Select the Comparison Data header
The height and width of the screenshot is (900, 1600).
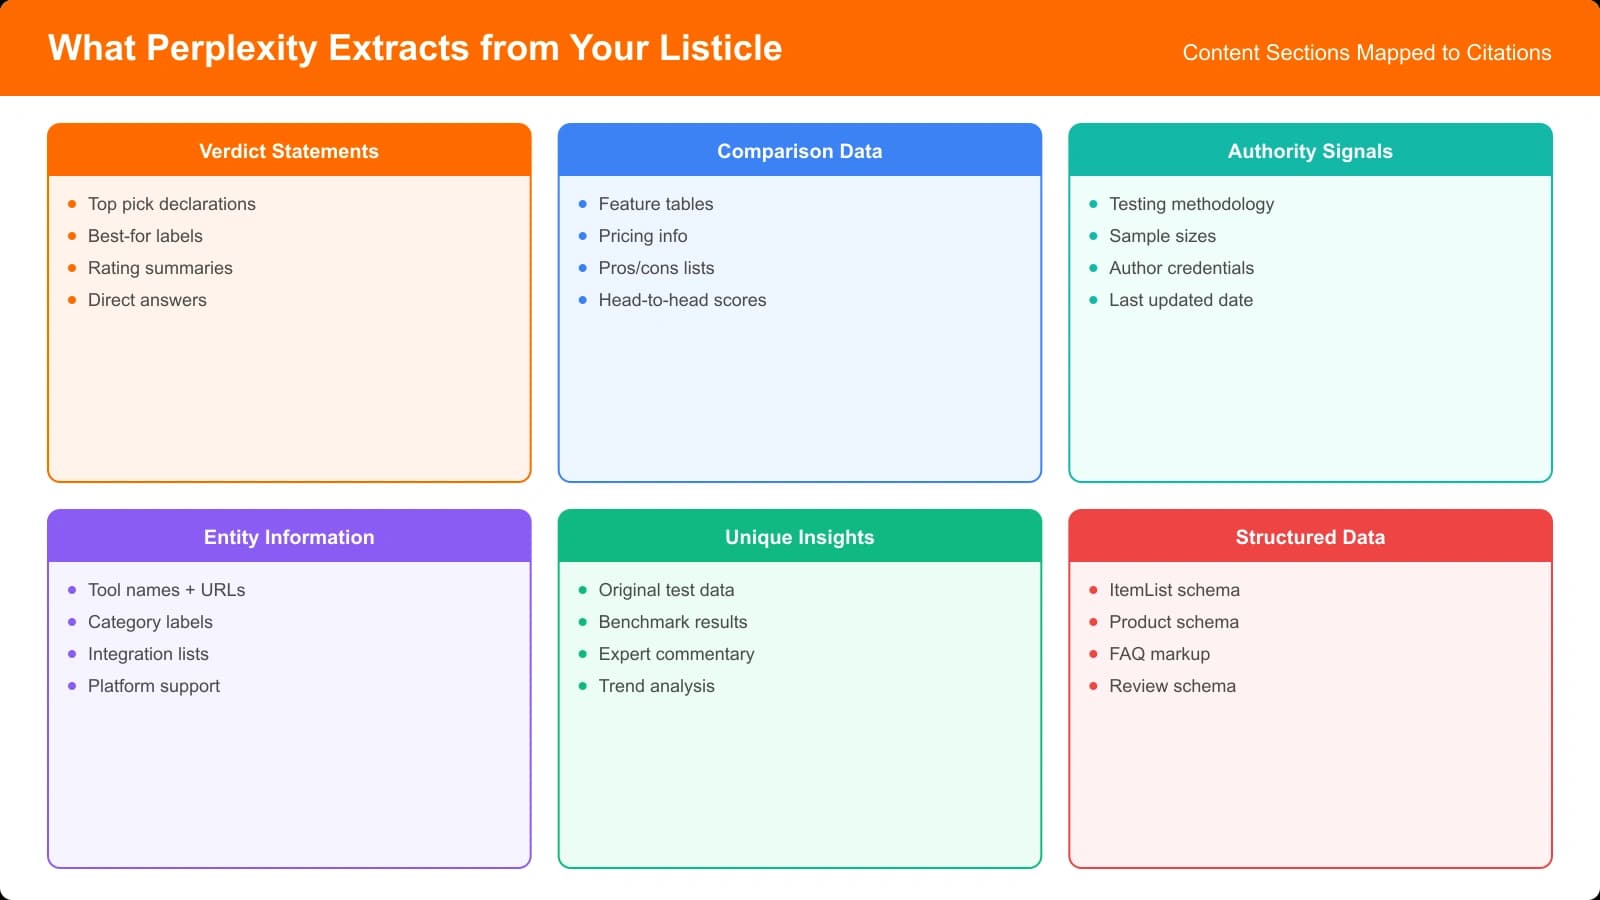pyautogui.click(x=799, y=151)
